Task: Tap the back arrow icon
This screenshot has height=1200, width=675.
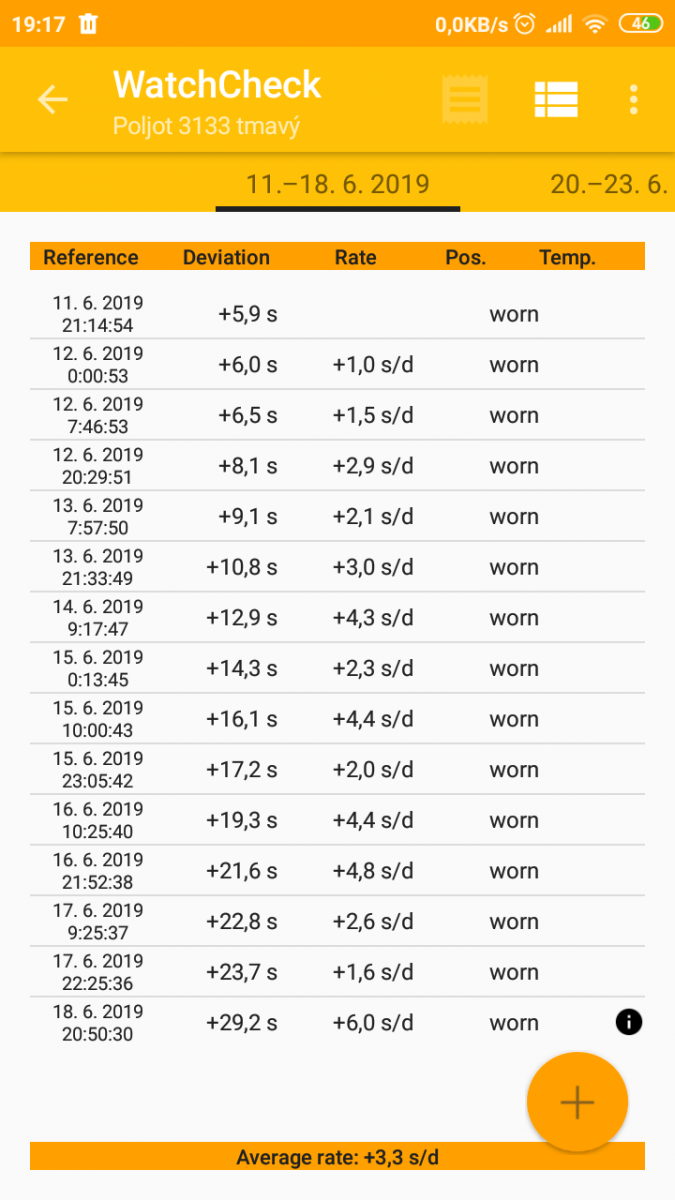Action: coord(52,99)
